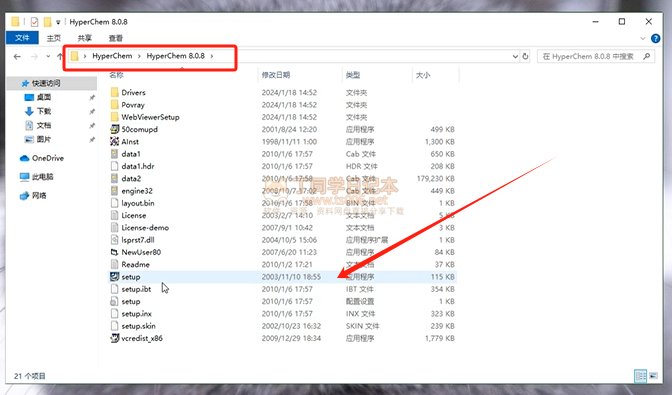Select the data1.hdr file icon
The width and height of the screenshot is (672, 395).
pos(114,166)
